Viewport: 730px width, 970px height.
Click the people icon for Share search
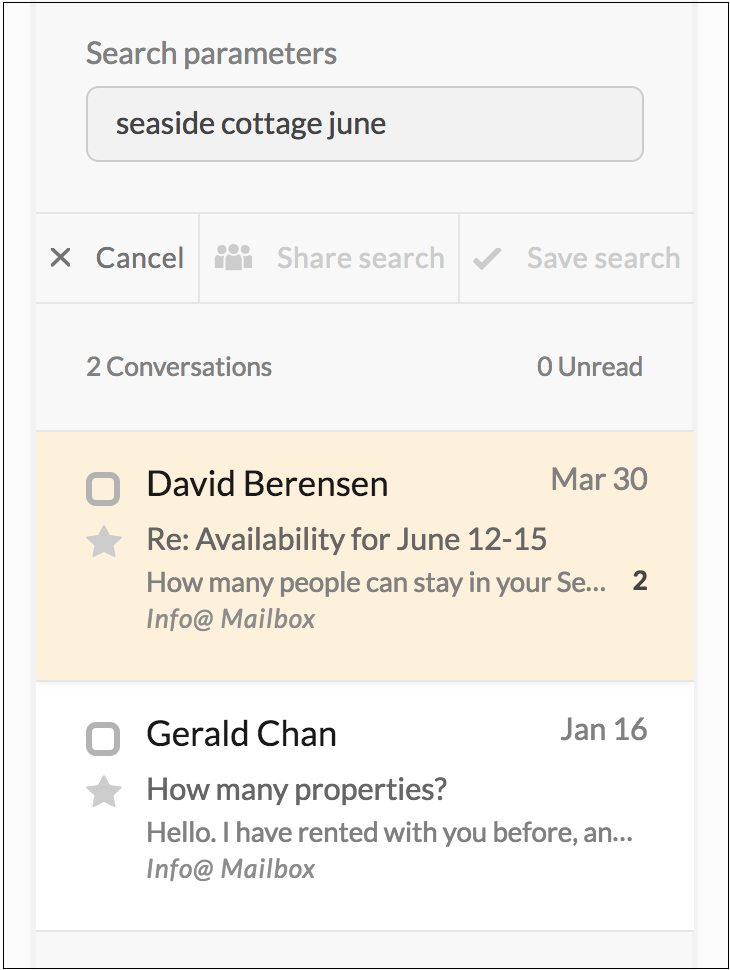[233, 257]
